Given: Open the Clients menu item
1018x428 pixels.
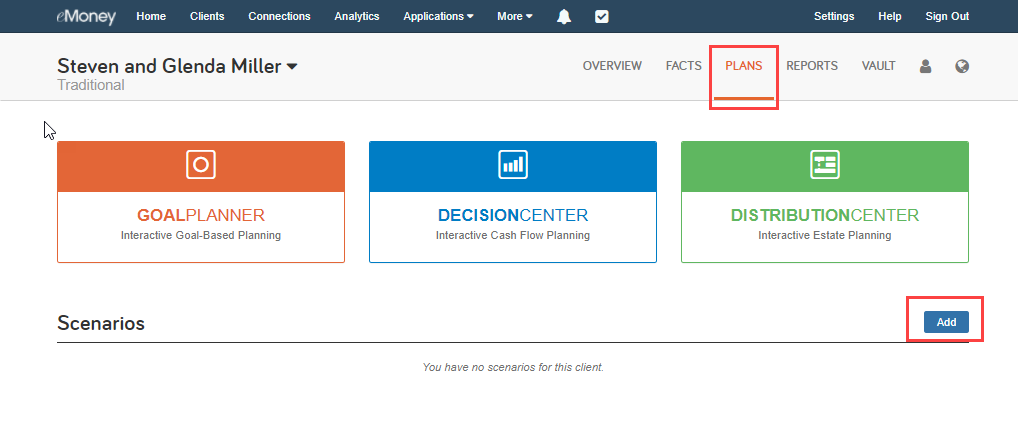Looking at the screenshot, I should [207, 16].
